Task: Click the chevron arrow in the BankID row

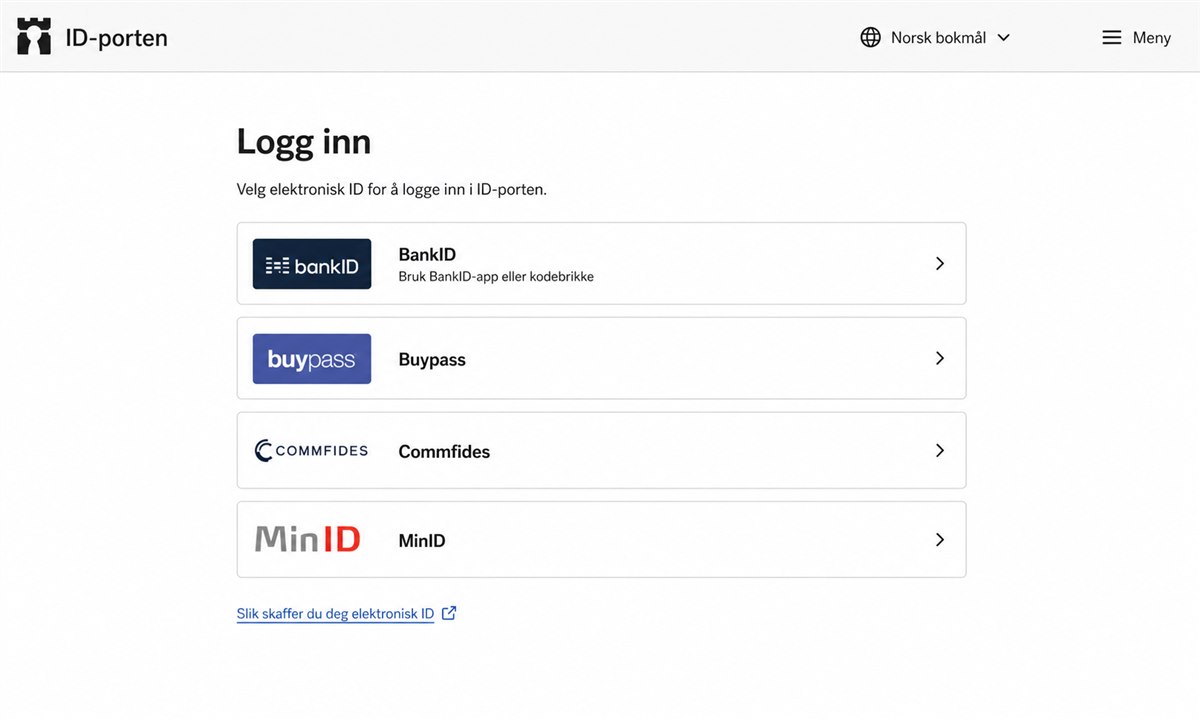Action: point(939,264)
